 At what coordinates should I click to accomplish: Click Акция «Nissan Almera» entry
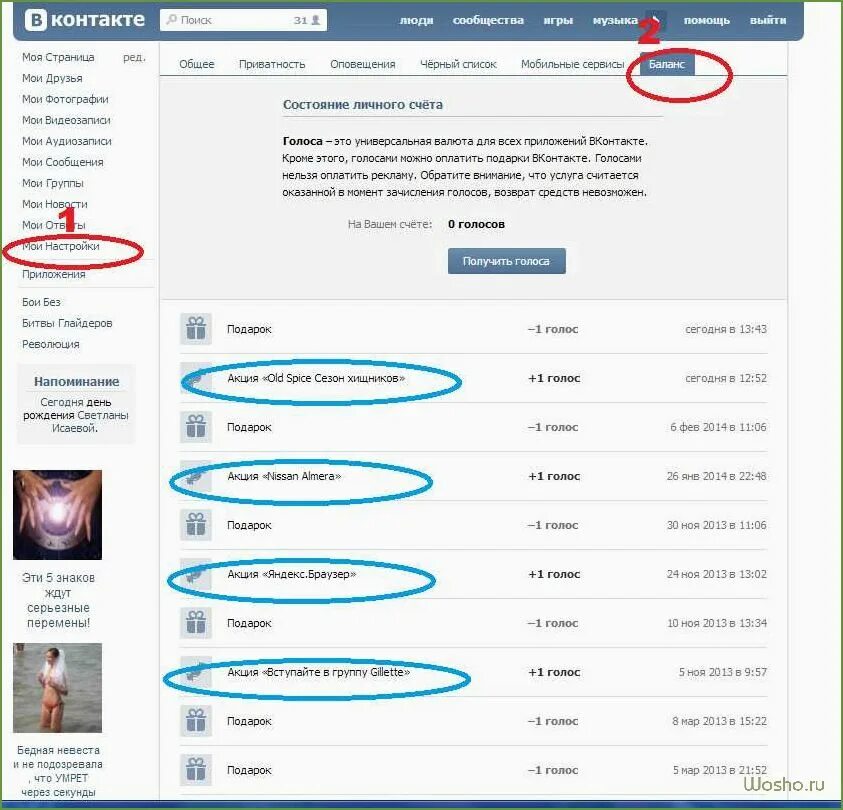pyautogui.click(x=284, y=476)
